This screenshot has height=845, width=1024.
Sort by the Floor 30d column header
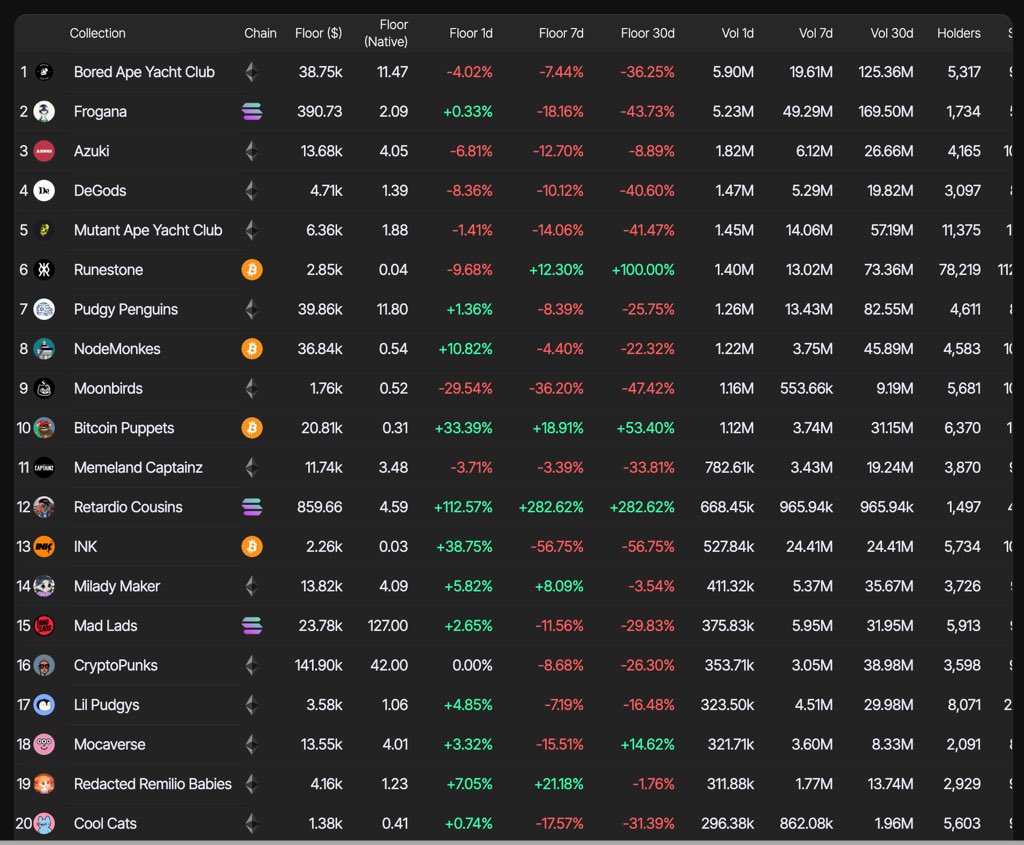pyautogui.click(x=647, y=33)
